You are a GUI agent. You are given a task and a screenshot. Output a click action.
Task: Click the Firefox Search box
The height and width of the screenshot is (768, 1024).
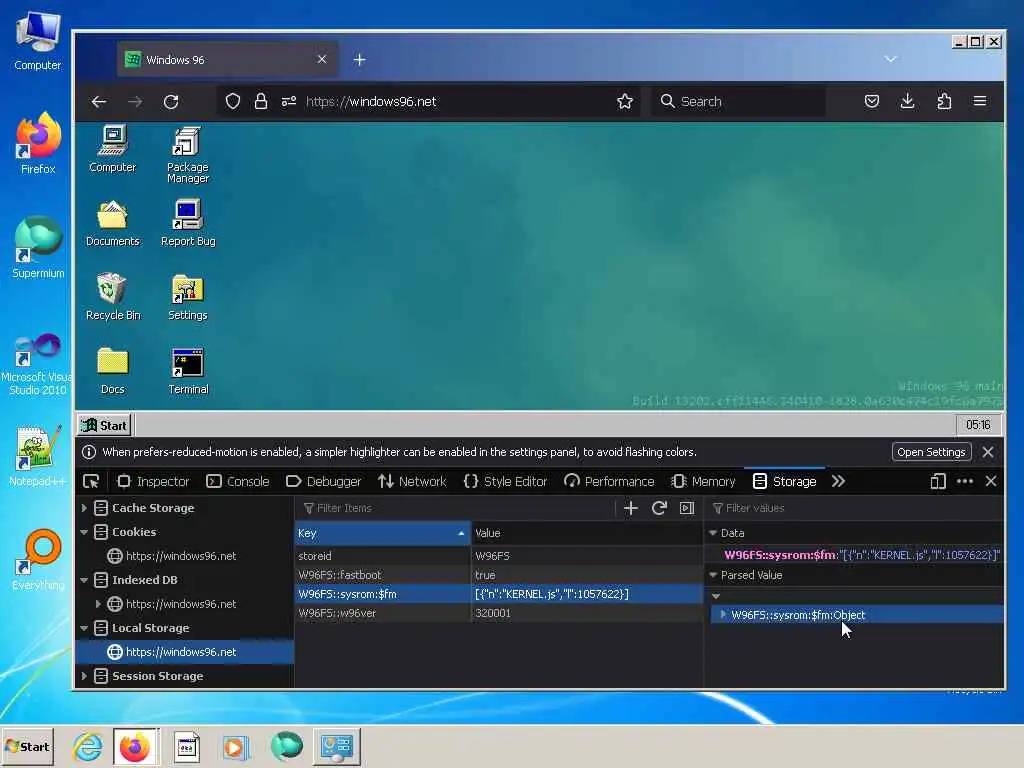[739, 101]
